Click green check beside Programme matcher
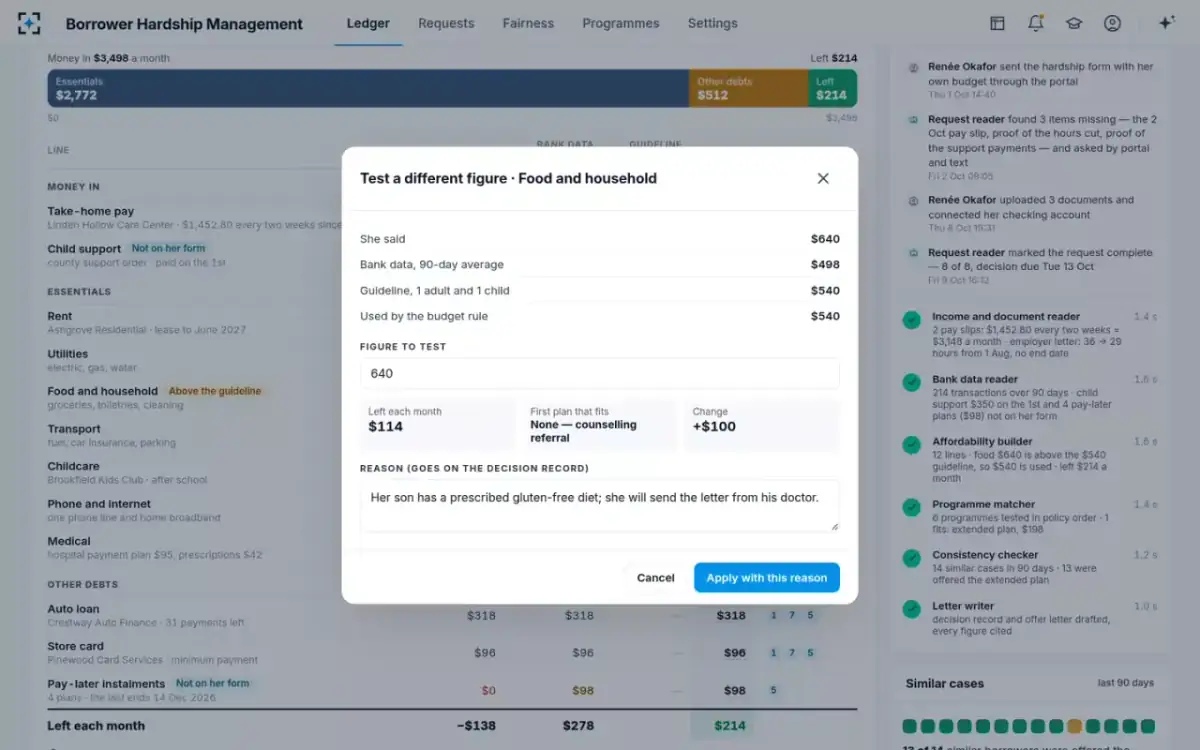 point(911,508)
